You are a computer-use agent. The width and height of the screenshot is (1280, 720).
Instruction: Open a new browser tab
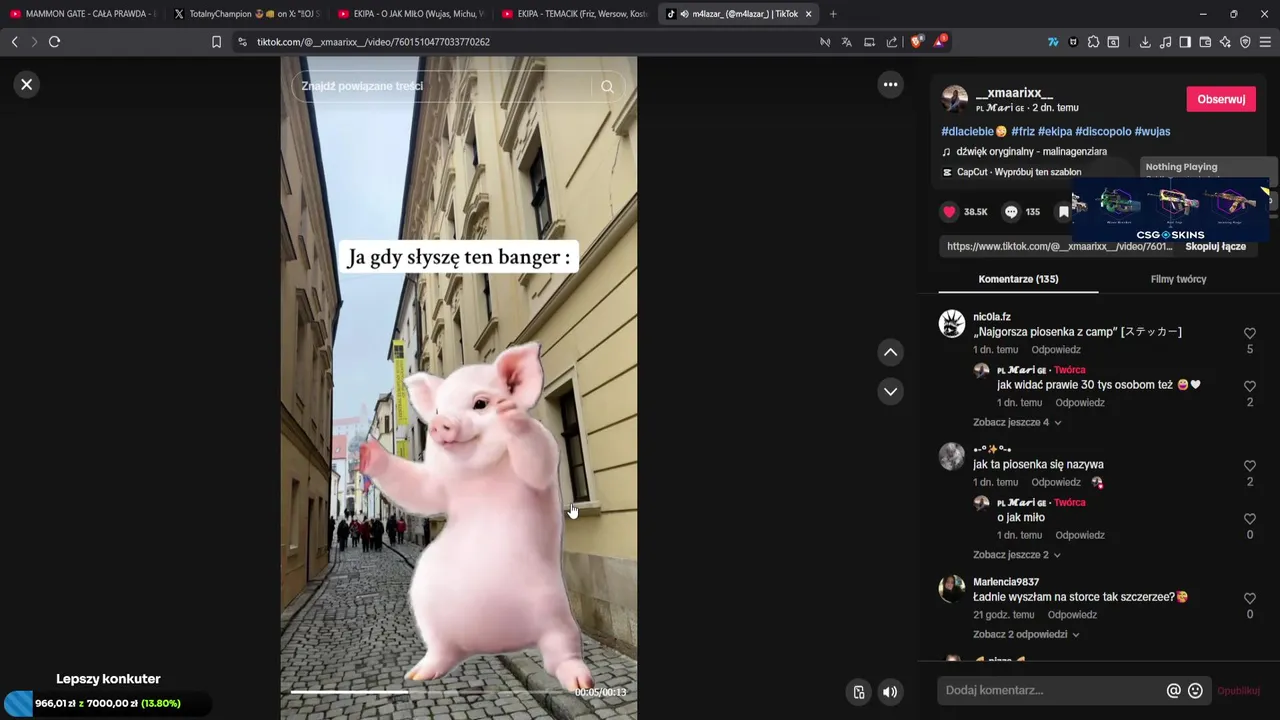click(833, 14)
